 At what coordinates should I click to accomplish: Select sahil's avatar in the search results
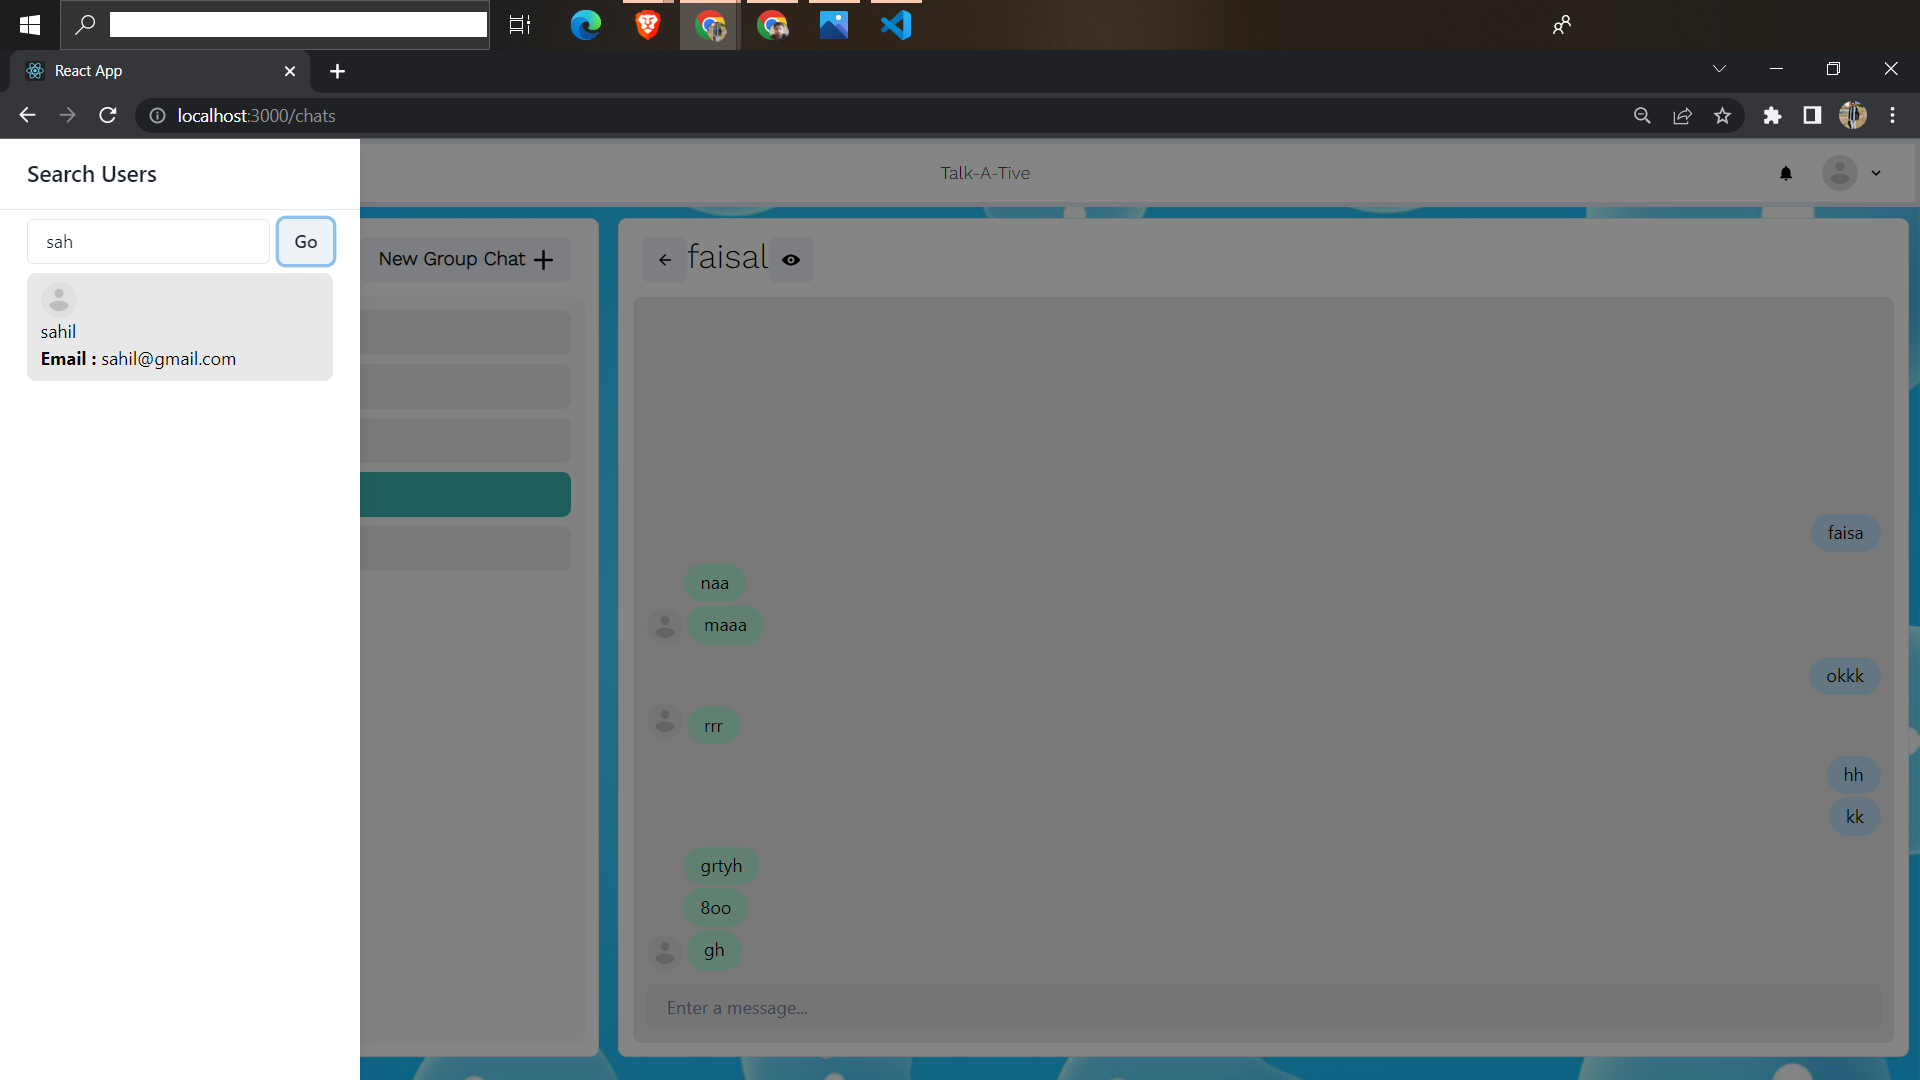click(x=59, y=299)
